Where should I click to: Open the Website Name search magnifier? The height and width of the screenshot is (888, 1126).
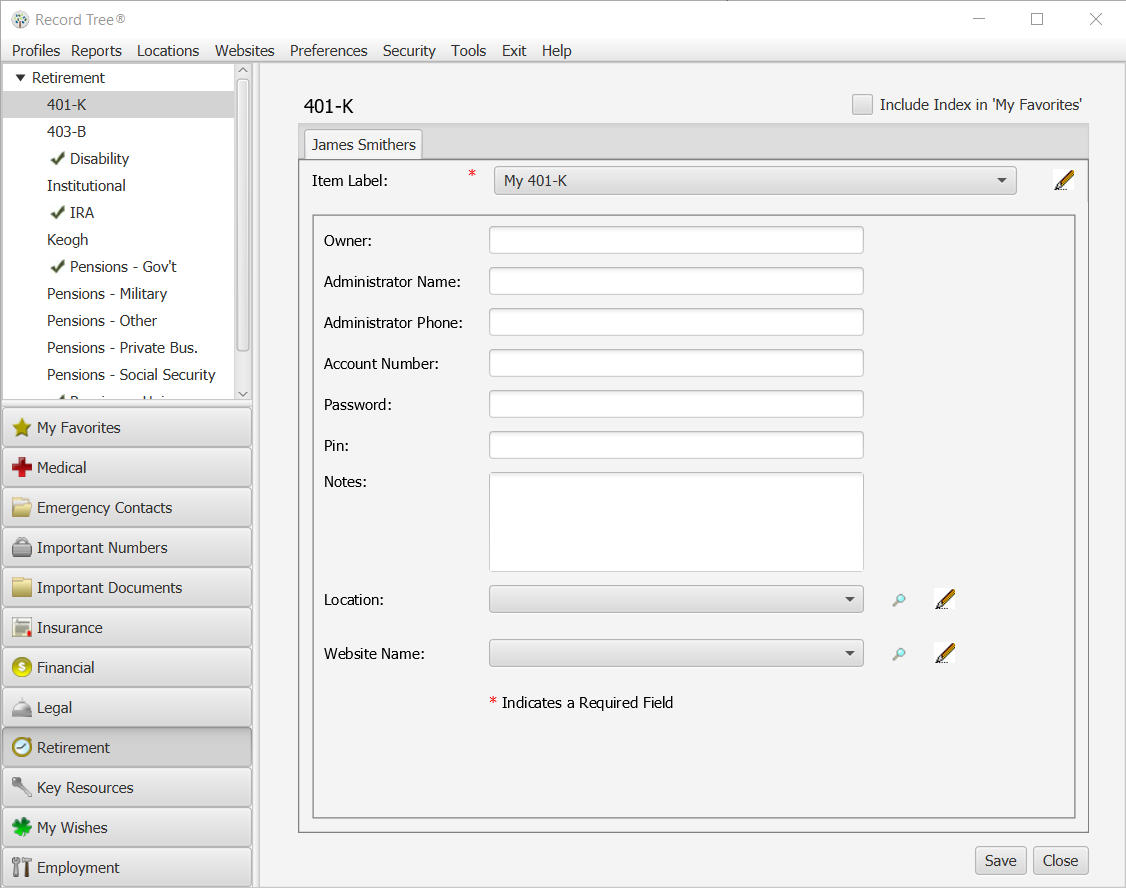(x=898, y=652)
